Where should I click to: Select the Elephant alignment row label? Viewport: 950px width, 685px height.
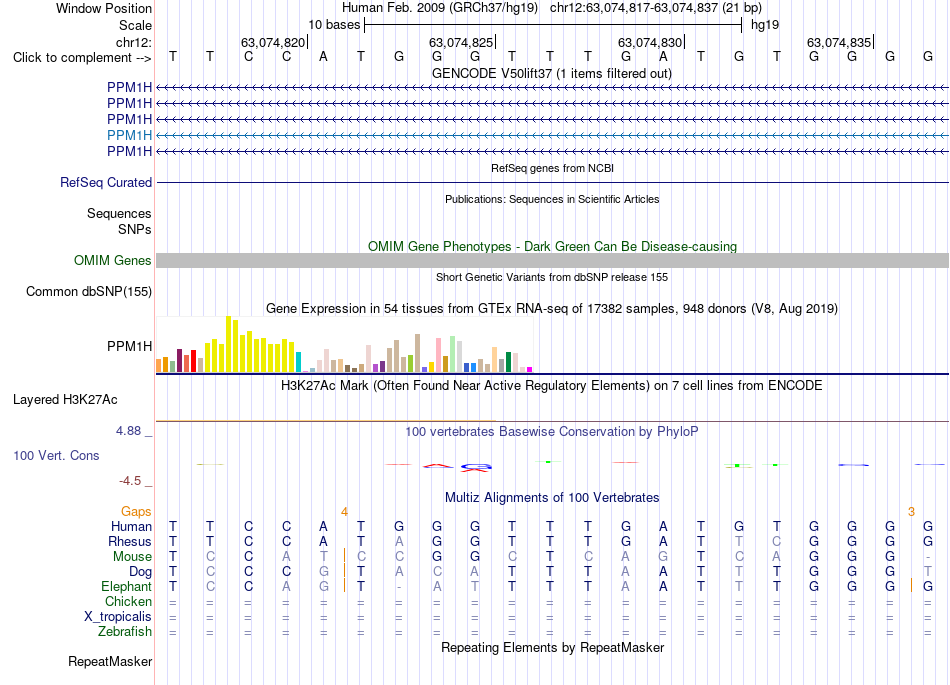[x=126, y=586]
